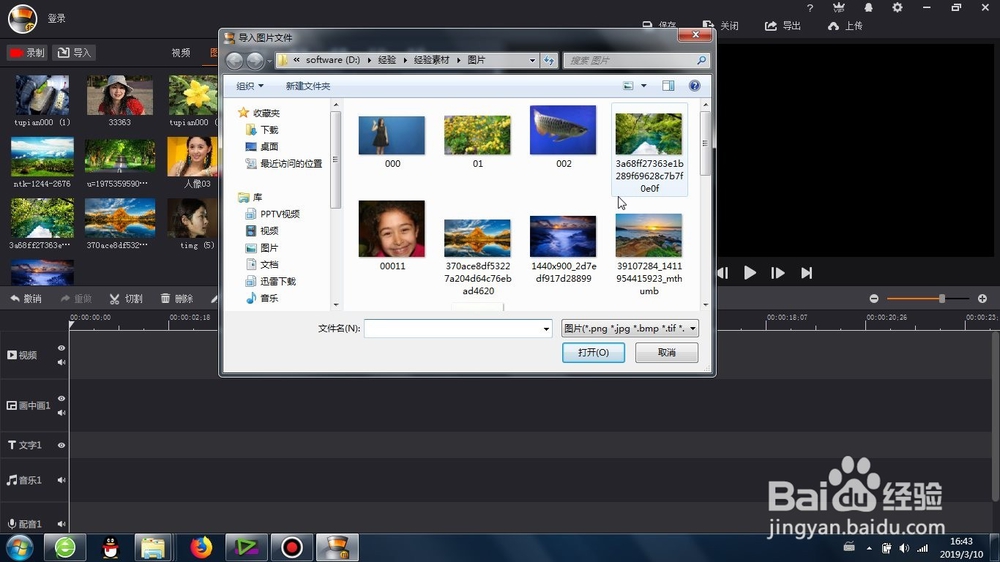This screenshot has width=1000, height=562.
Task: Open Firefox from the taskbar
Action: pyautogui.click(x=201, y=547)
